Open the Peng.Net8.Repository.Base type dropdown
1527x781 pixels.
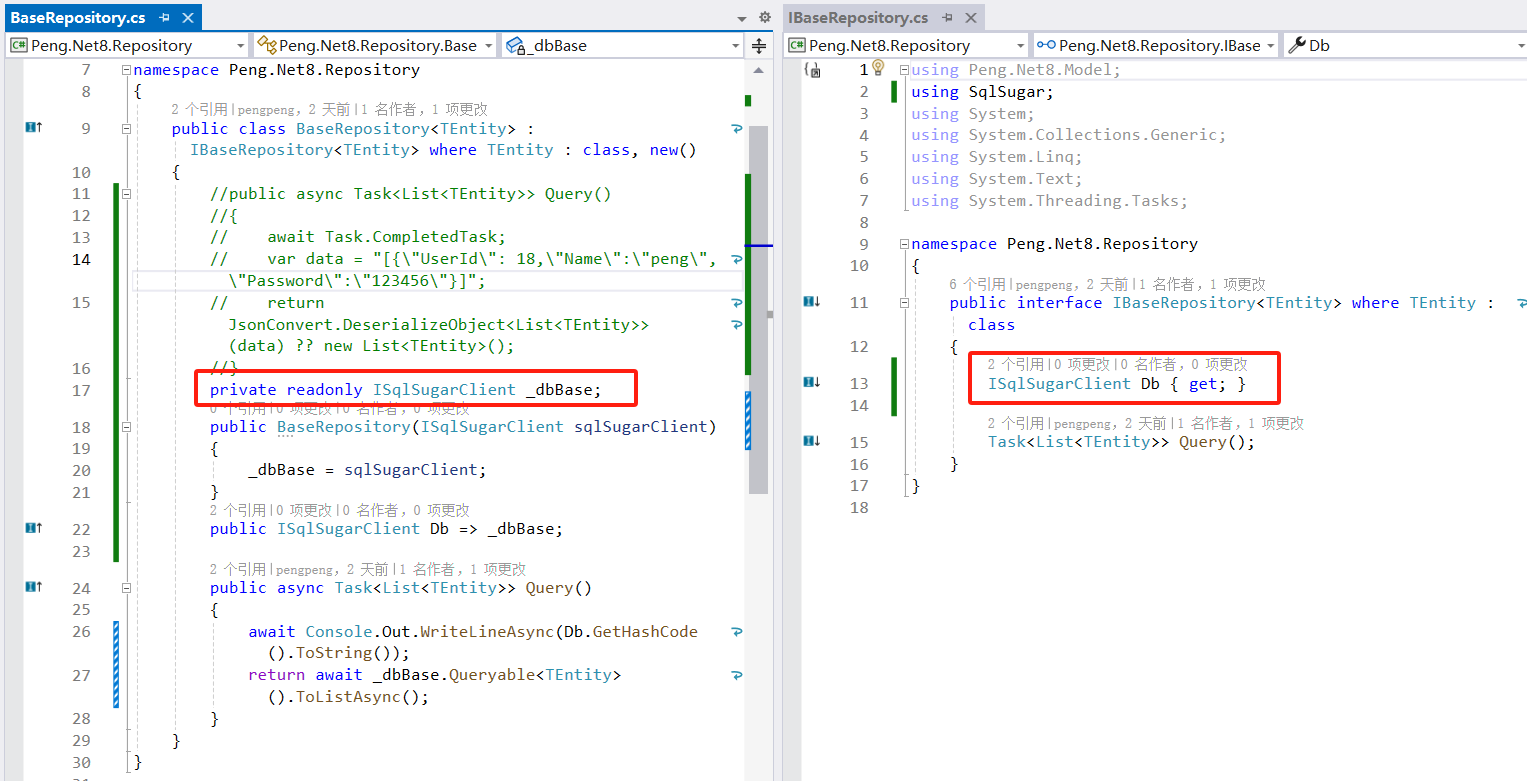[x=374, y=45]
